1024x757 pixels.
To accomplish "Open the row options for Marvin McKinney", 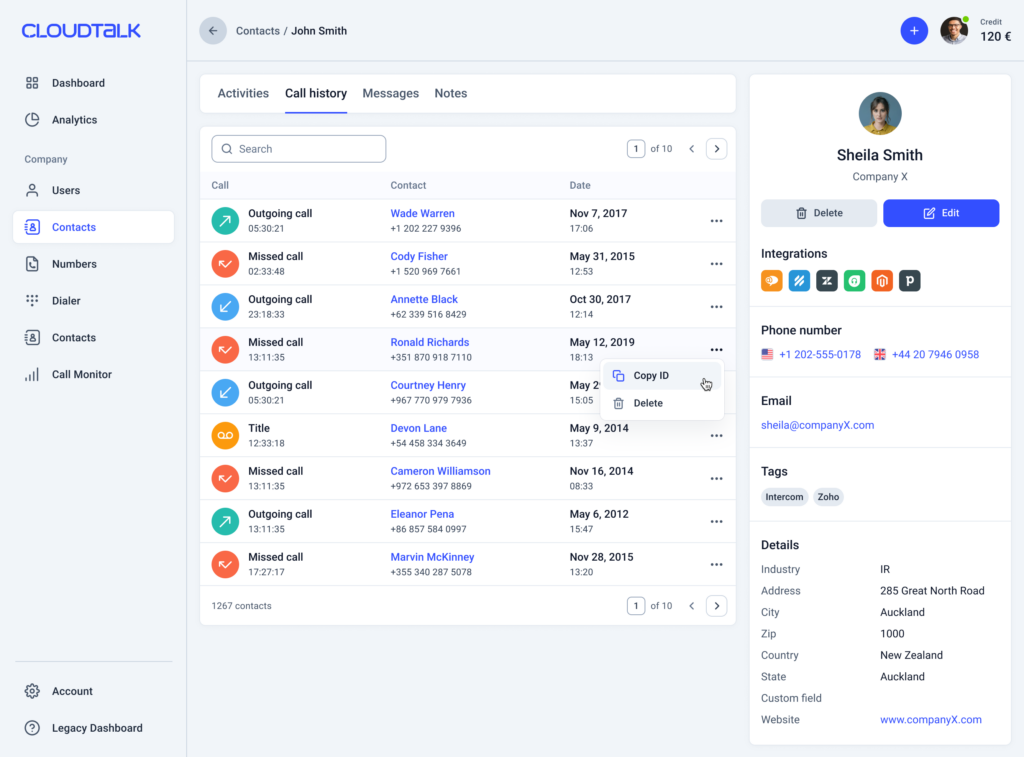I will click(716, 565).
